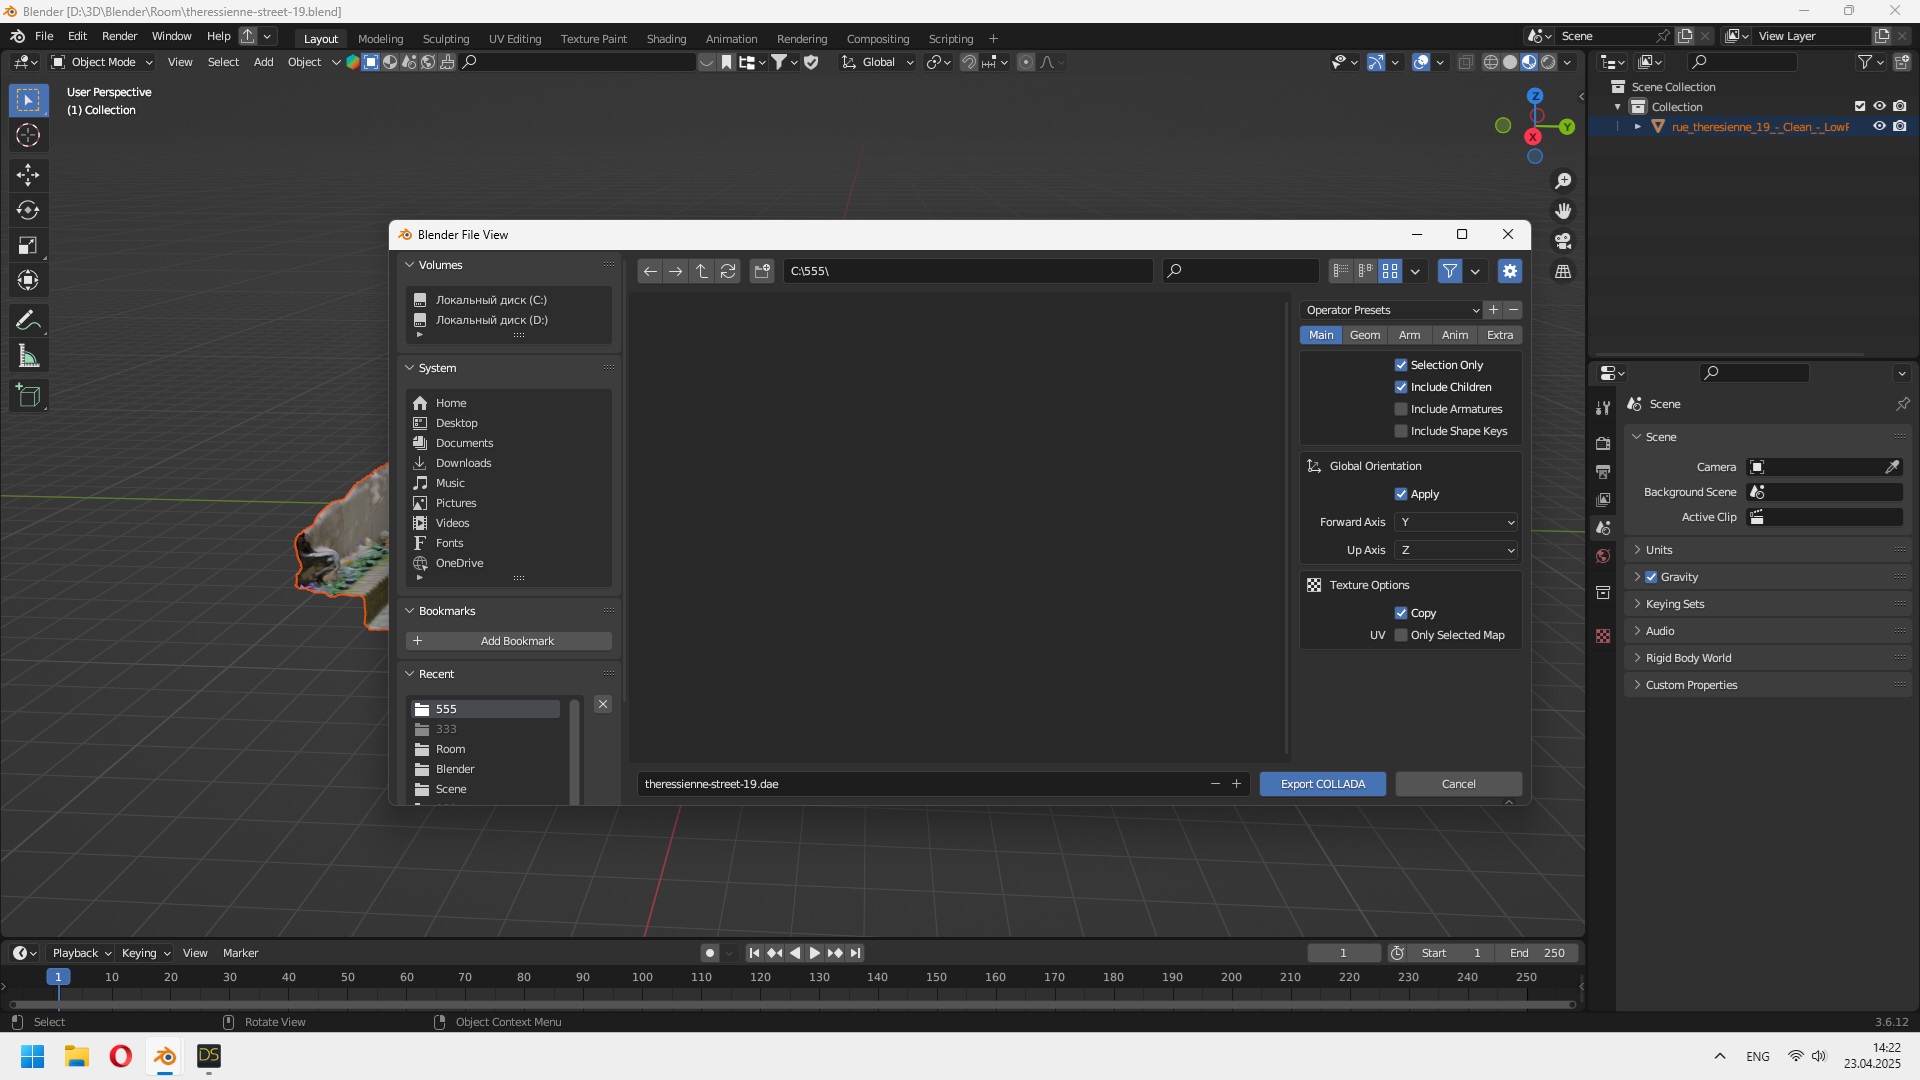Toggle texture Copy checkbox

point(1401,613)
